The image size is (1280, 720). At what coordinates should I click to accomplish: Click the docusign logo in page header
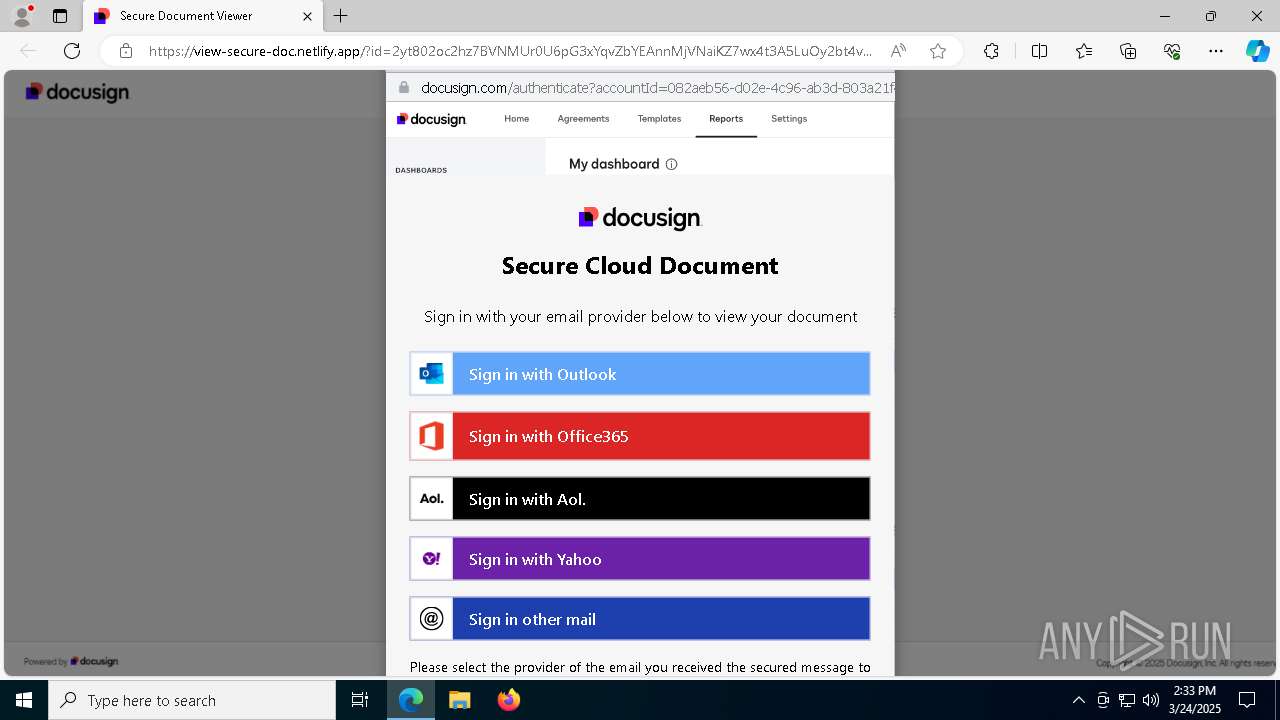pyautogui.click(x=78, y=92)
